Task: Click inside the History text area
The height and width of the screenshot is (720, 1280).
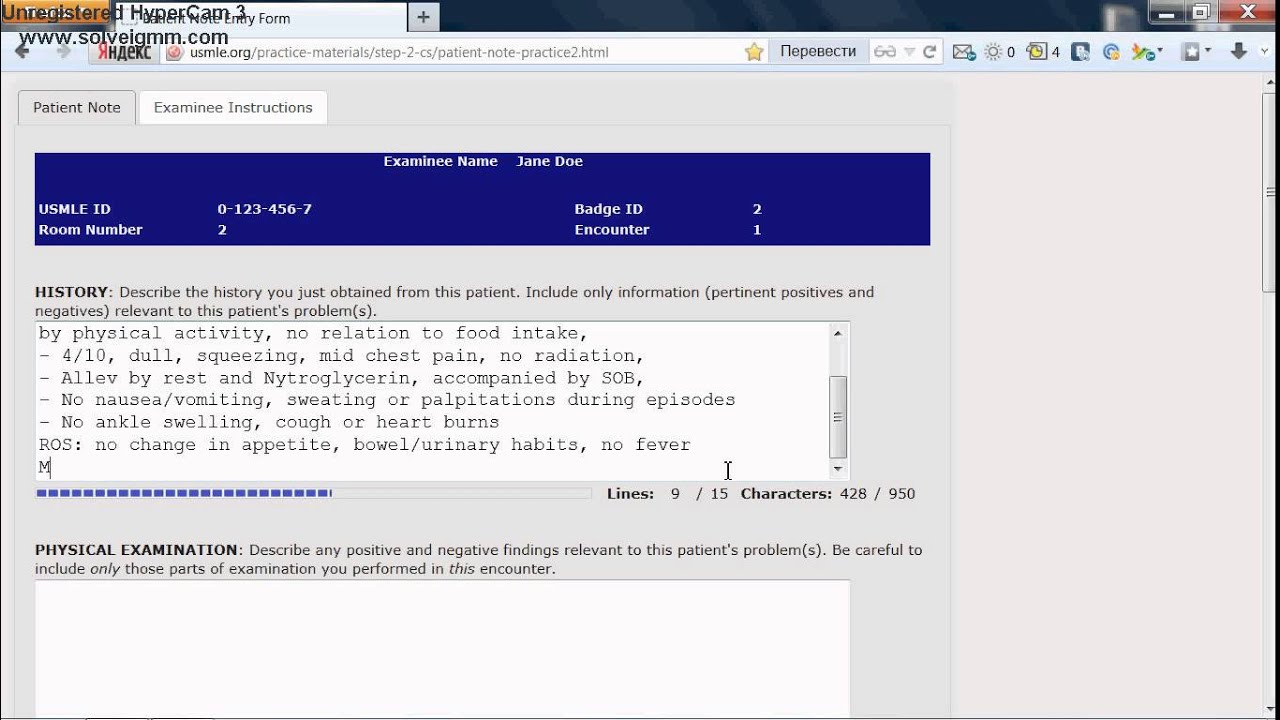Action: click(x=432, y=400)
